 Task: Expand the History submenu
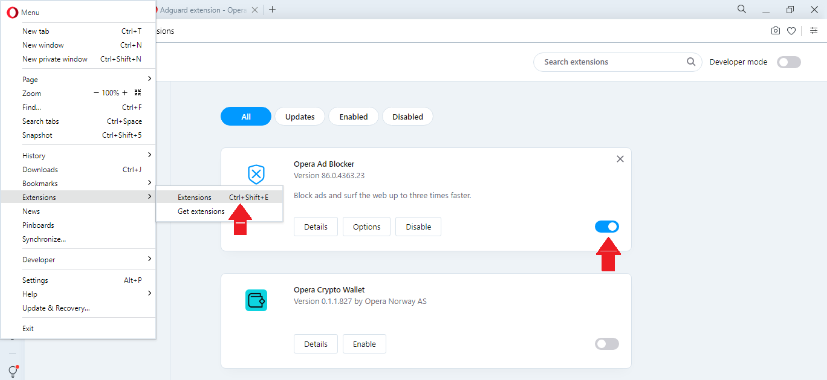tap(149, 155)
